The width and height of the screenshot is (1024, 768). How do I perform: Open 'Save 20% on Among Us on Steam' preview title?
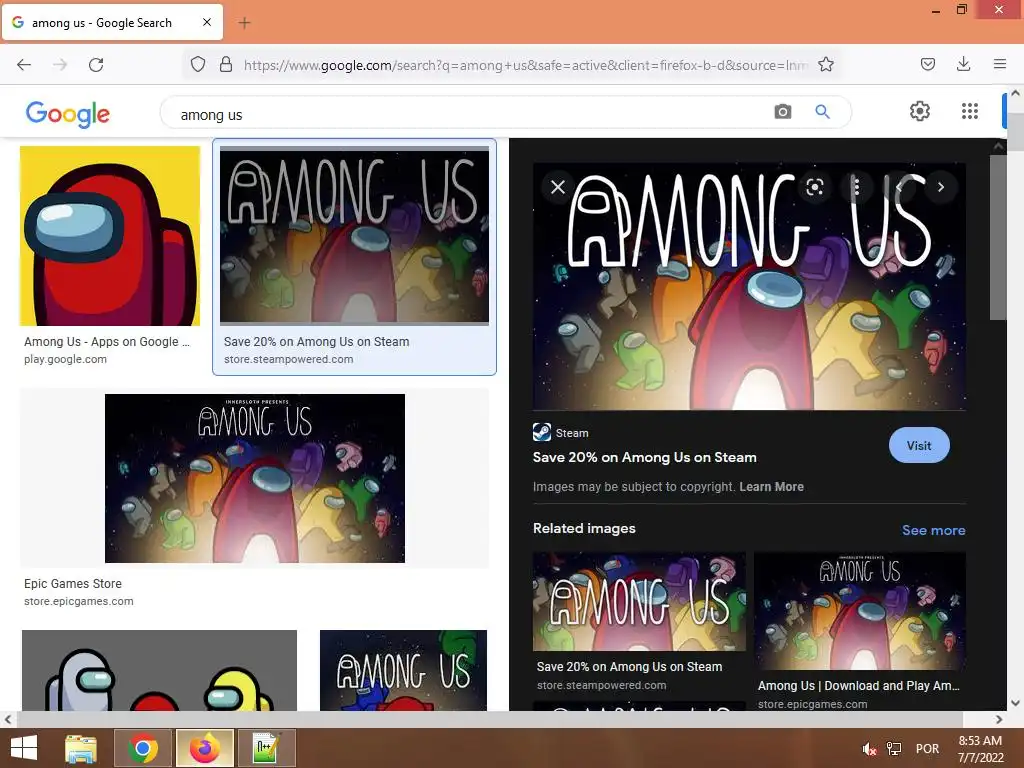click(x=645, y=457)
